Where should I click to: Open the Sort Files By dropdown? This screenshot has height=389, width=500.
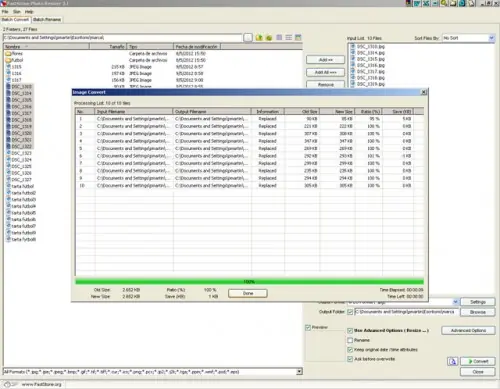(x=491, y=38)
